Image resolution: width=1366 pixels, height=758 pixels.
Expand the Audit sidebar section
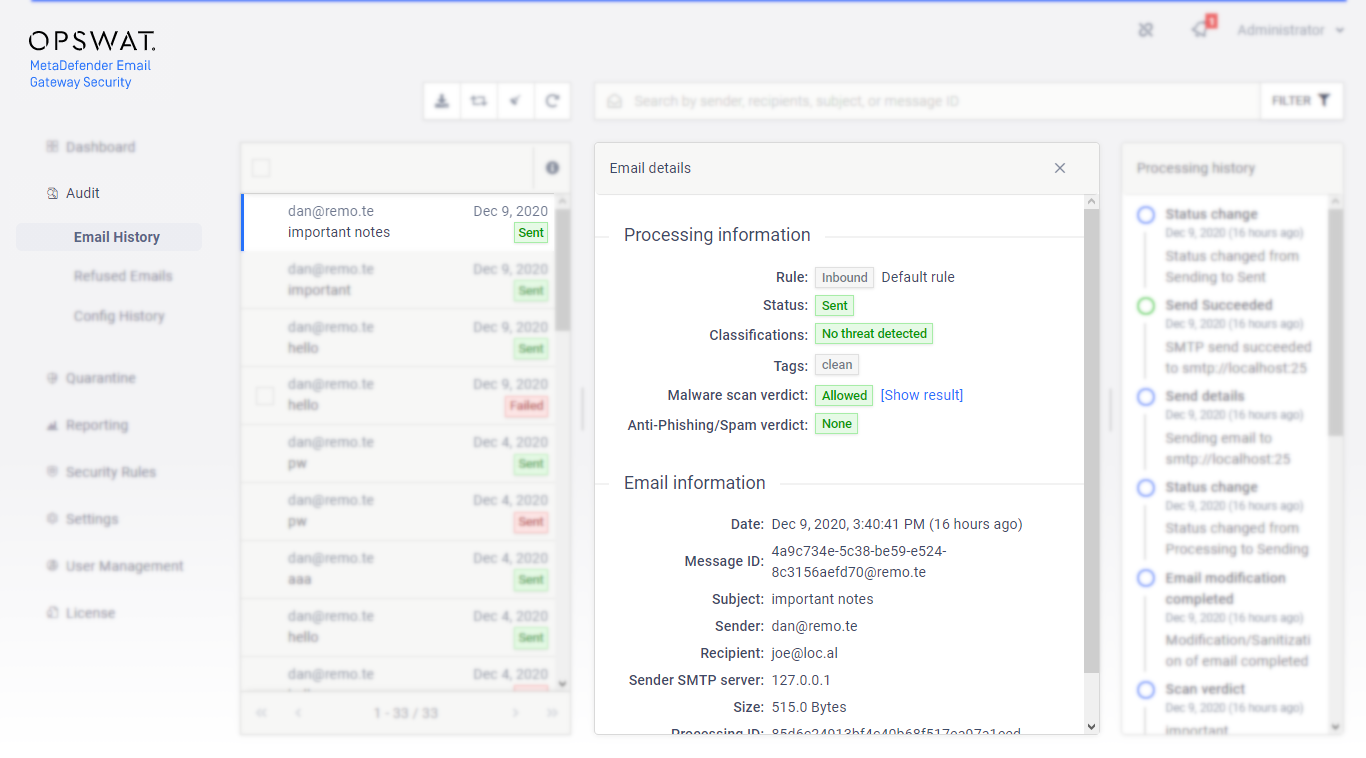click(x=83, y=193)
